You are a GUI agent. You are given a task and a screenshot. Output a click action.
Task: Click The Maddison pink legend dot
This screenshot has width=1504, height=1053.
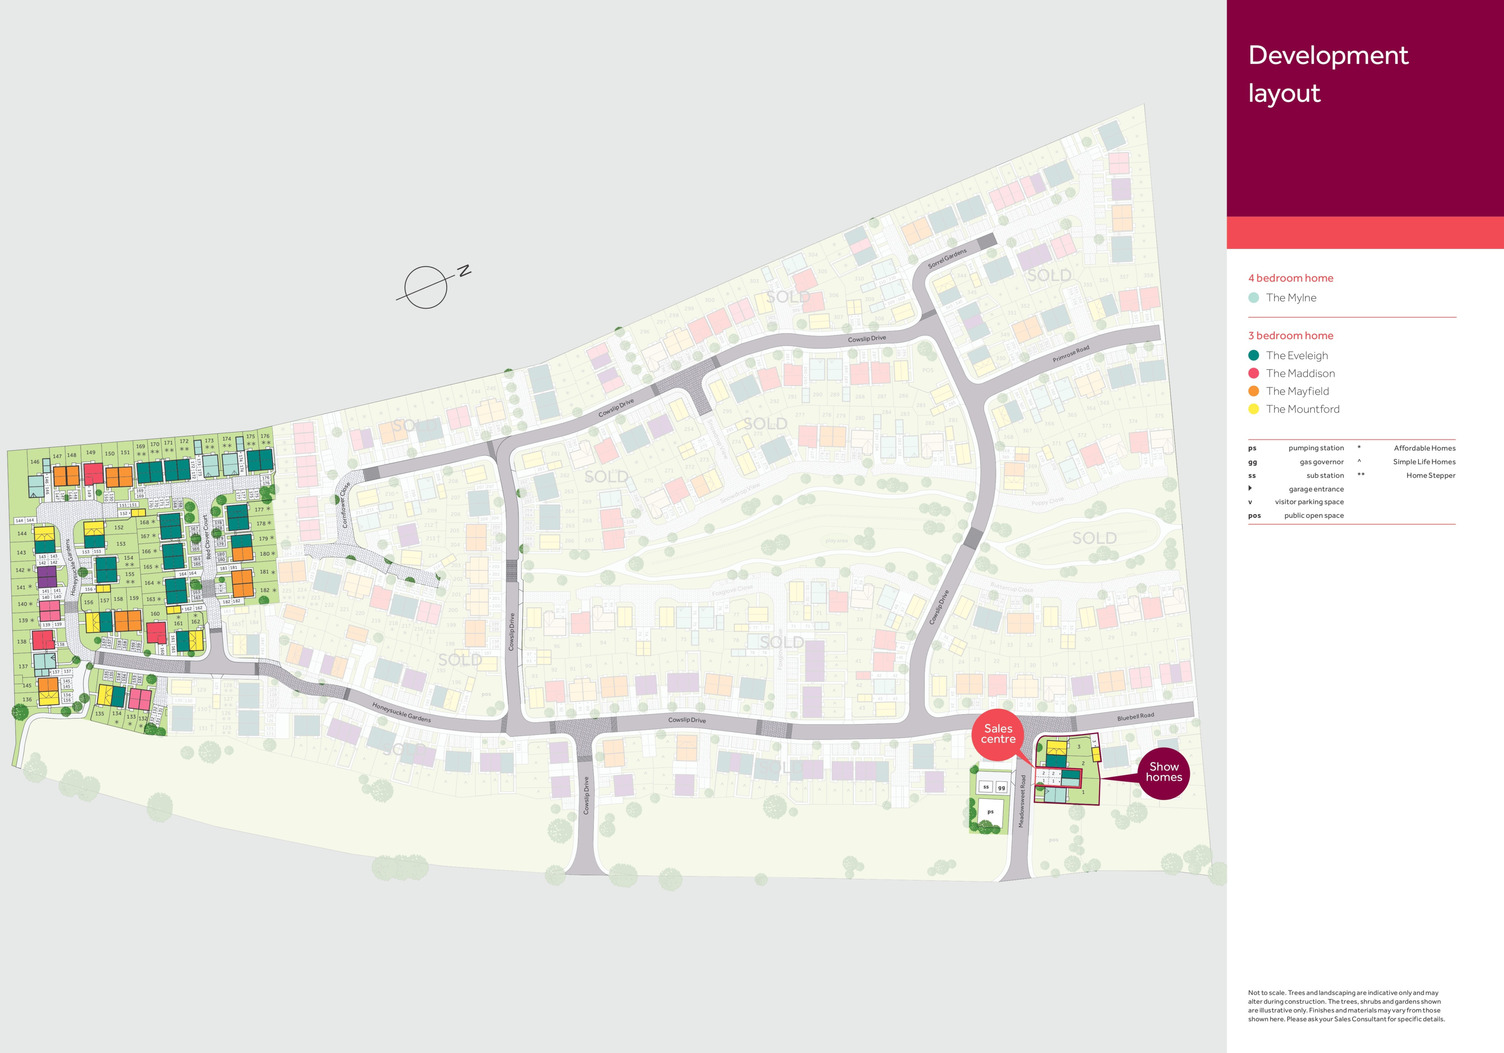point(1254,374)
